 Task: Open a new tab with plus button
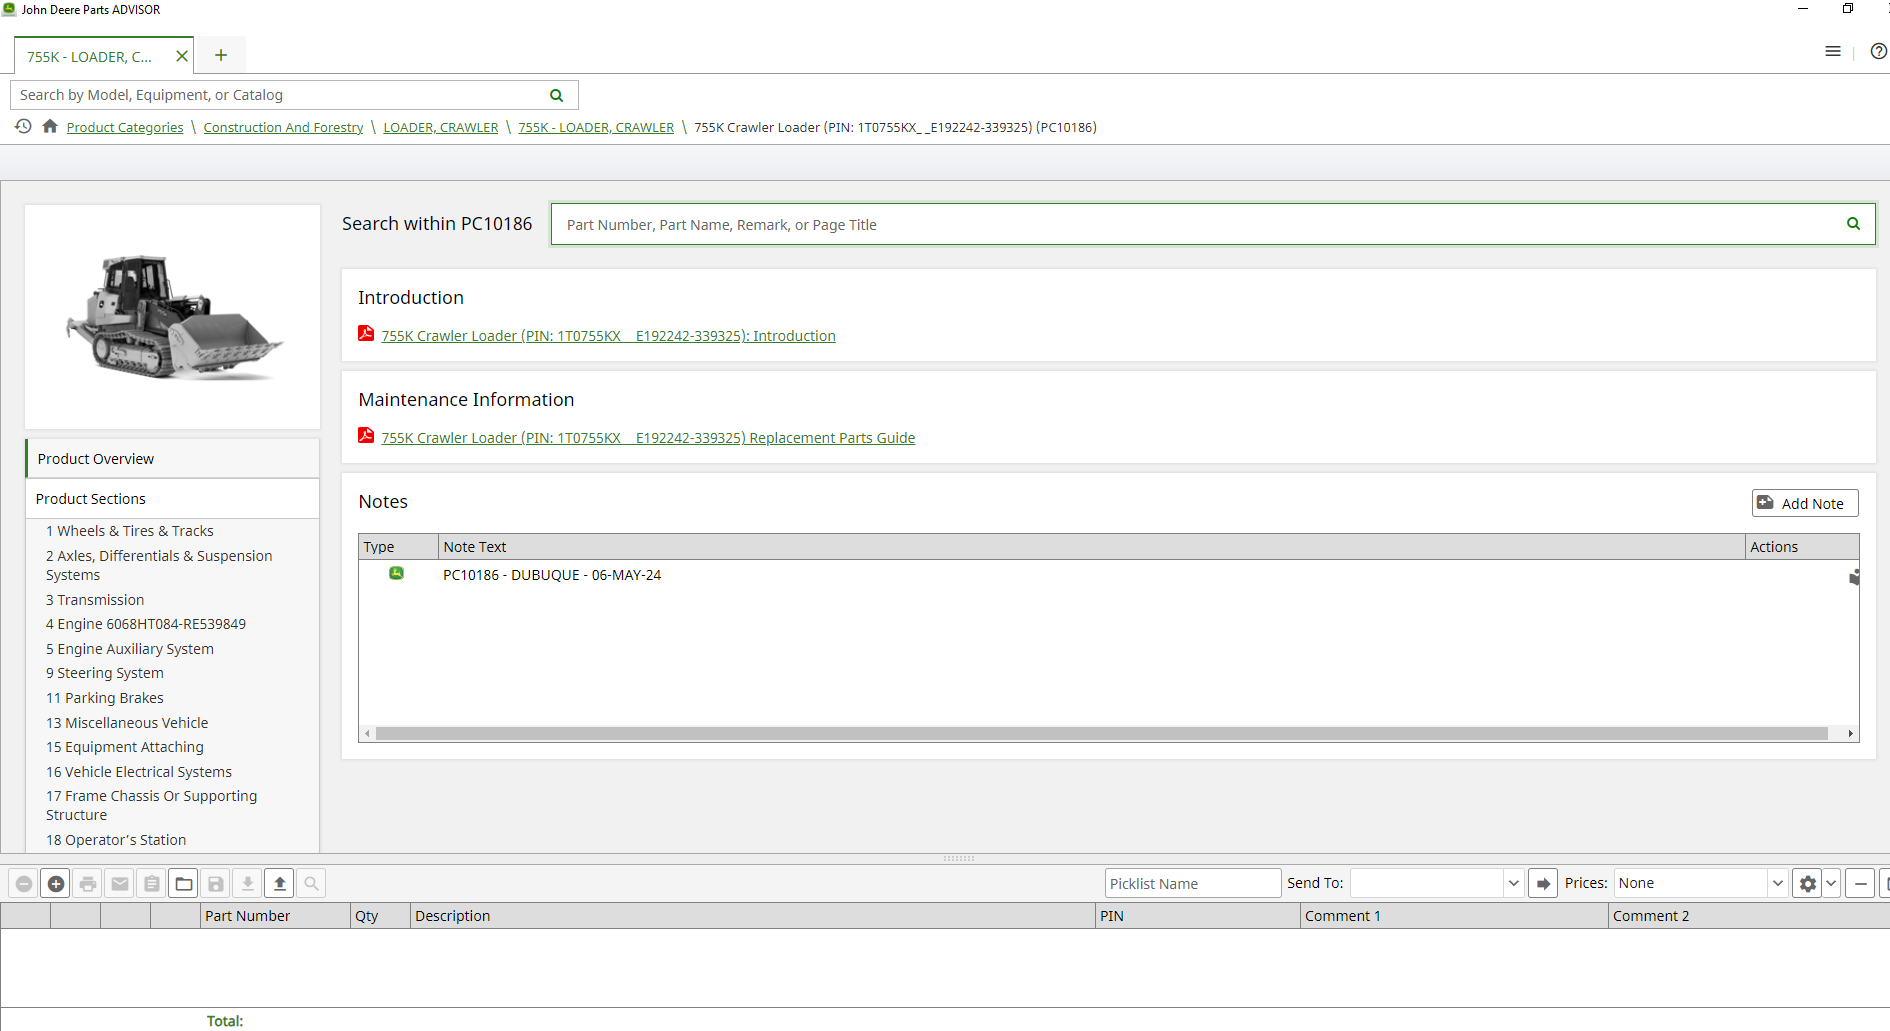pyautogui.click(x=221, y=55)
